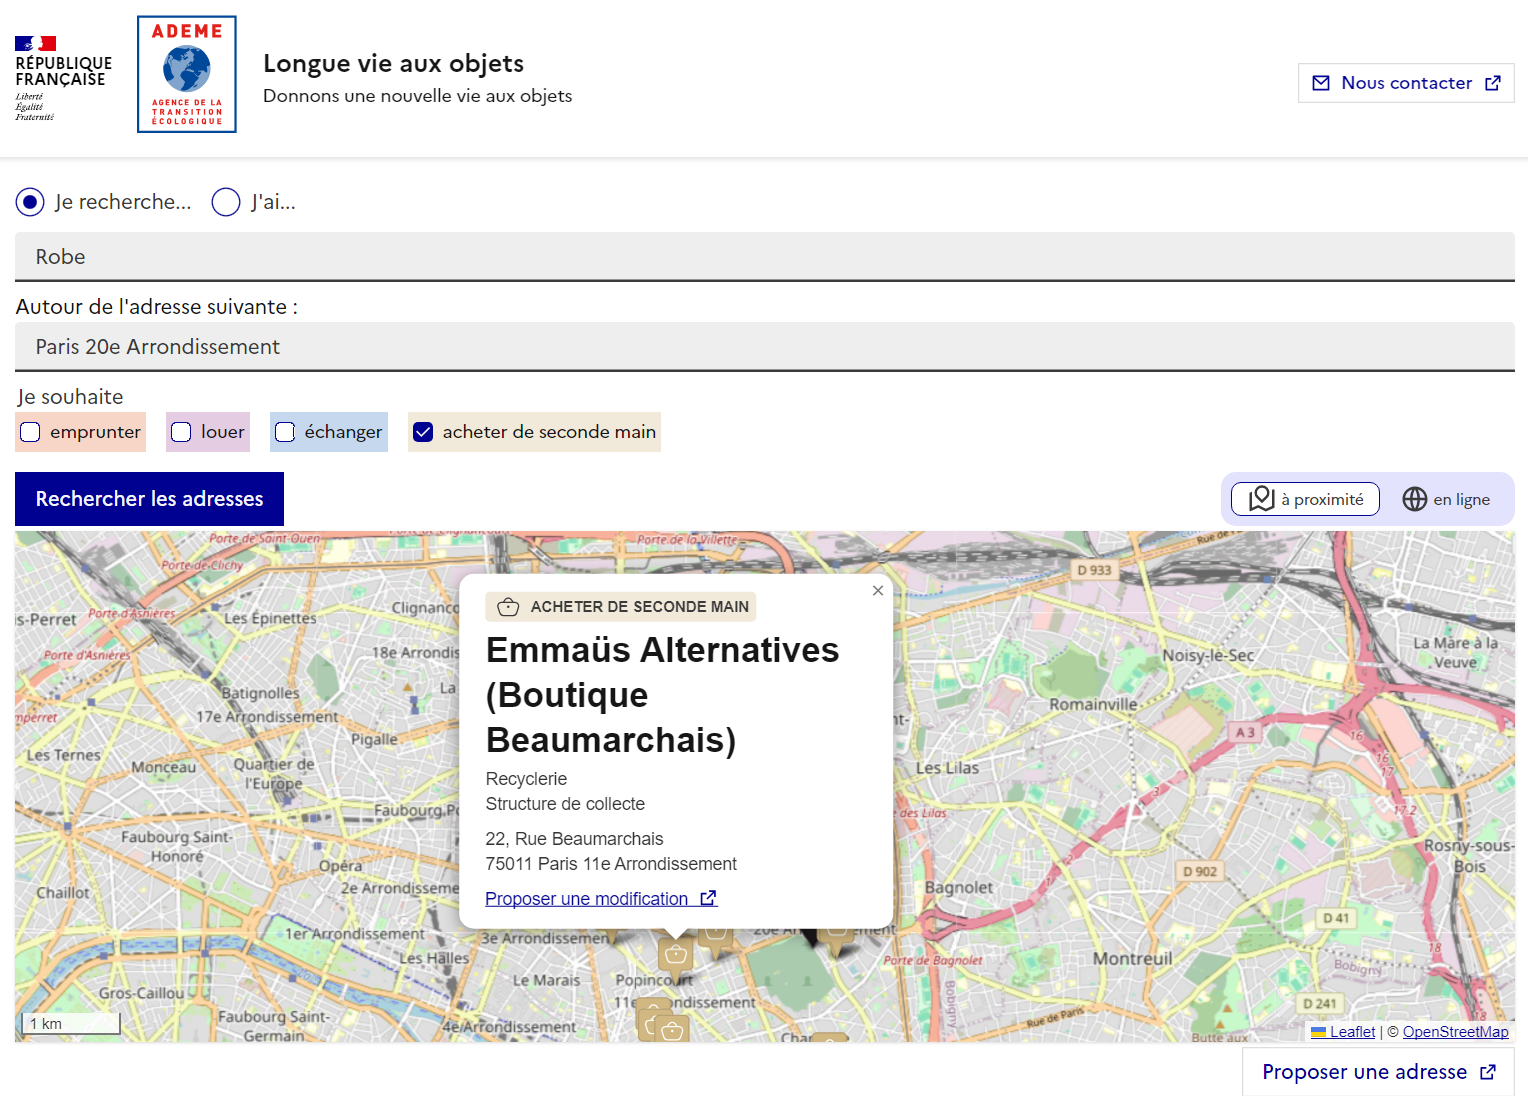Viewport: 1528px width, 1096px height.
Task: Click Batignolles label on the map
Action: 260,693
